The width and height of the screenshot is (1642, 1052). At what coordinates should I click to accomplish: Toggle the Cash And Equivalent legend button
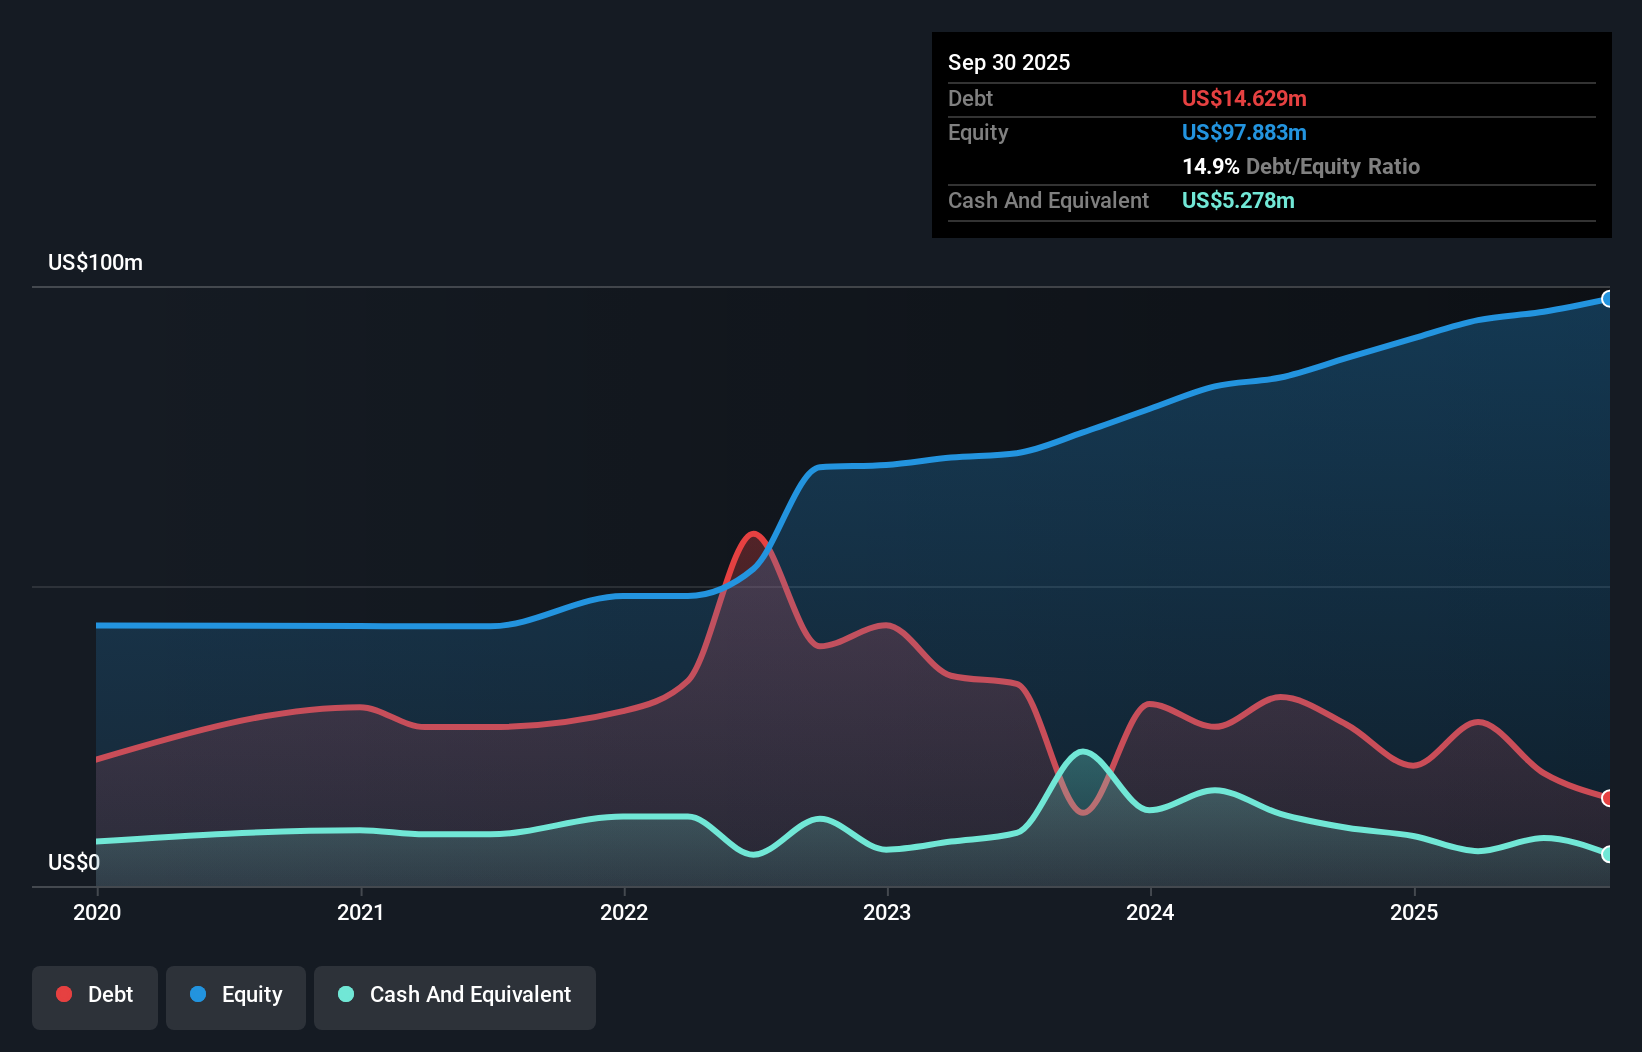455,997
